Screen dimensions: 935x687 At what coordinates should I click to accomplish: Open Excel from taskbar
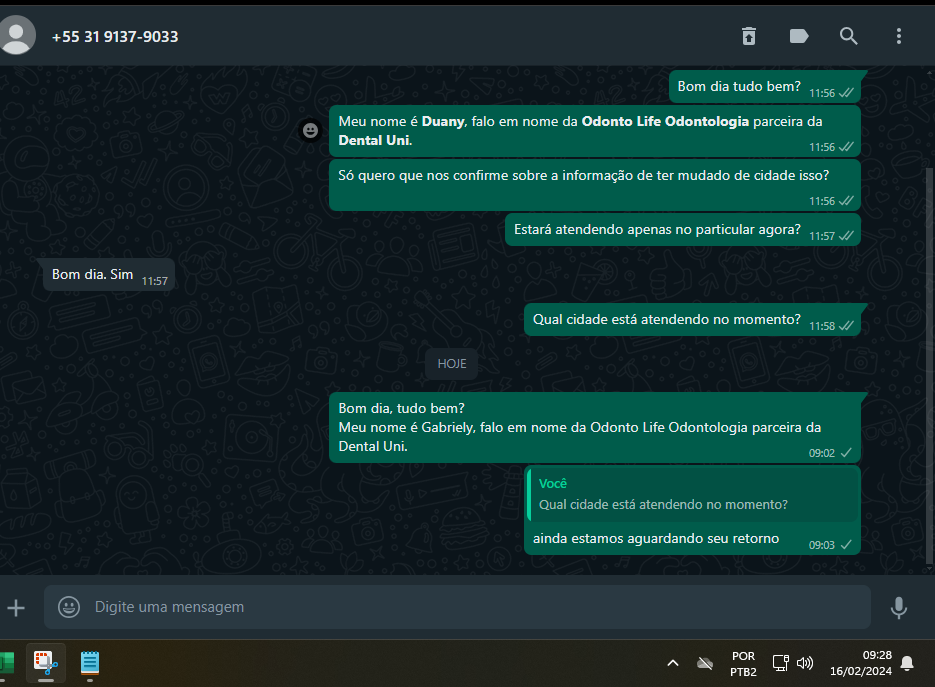coord(6,663)
